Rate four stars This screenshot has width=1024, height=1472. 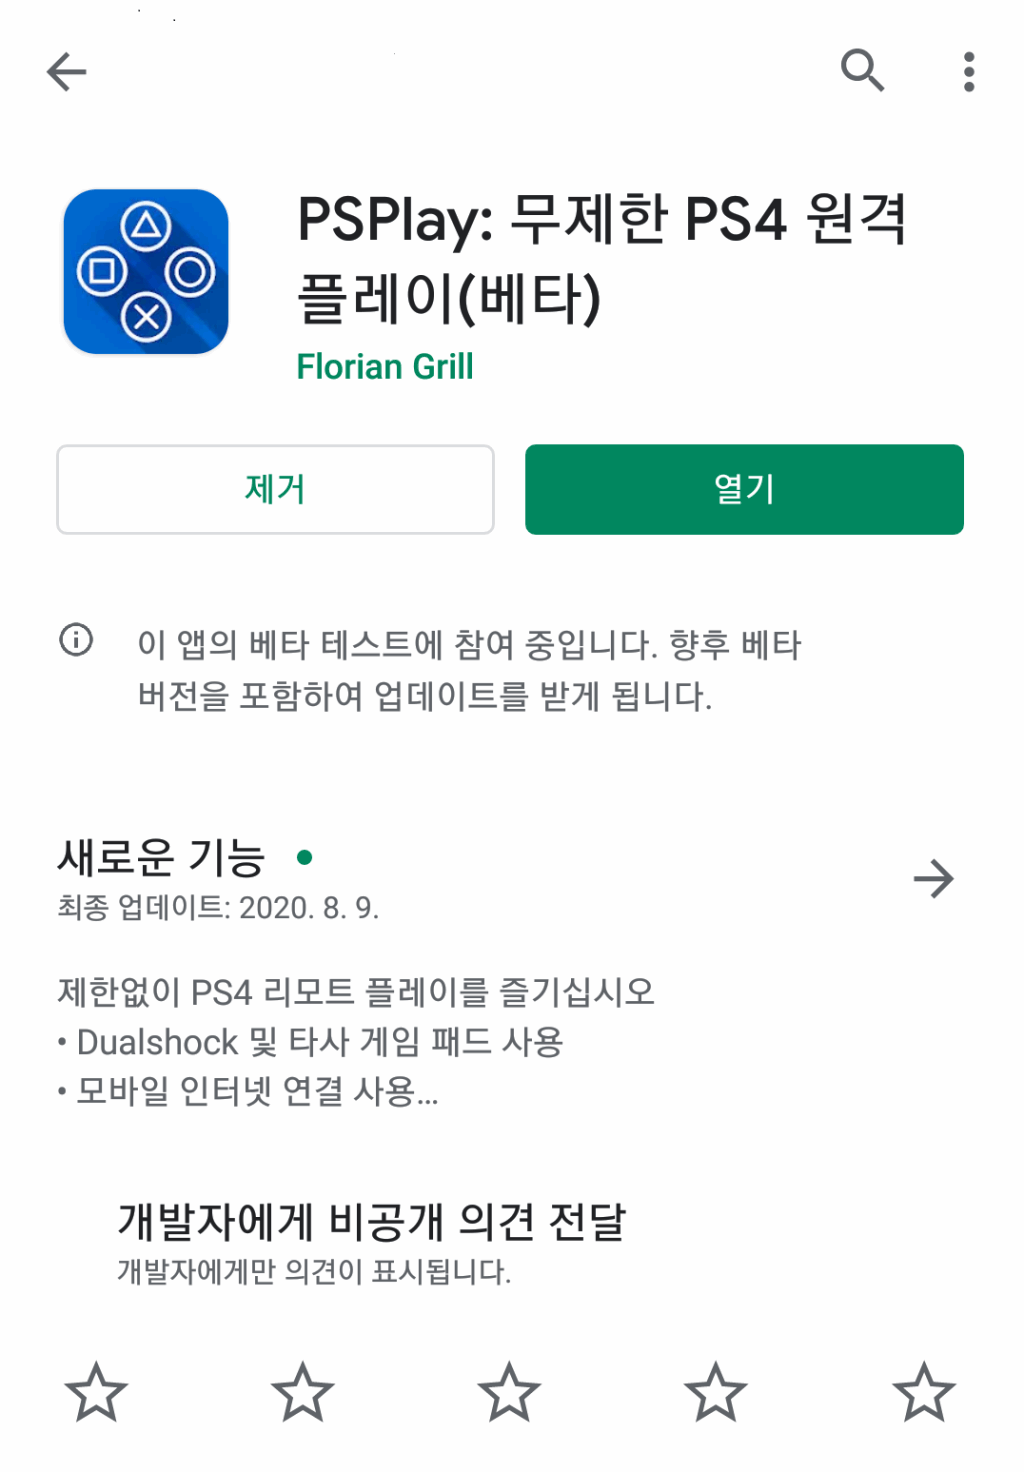[716, 1392]
